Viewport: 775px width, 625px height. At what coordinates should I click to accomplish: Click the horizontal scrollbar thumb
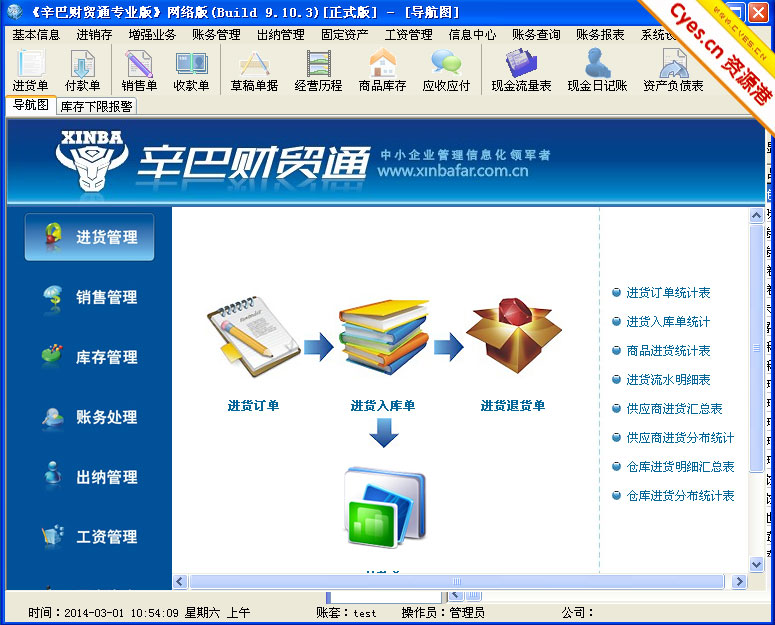pyautogui.click(x=457, y=582)
